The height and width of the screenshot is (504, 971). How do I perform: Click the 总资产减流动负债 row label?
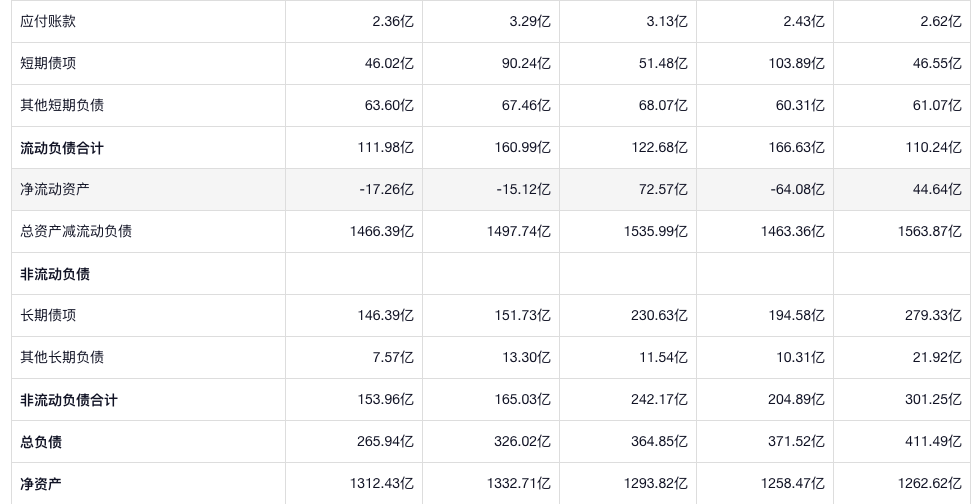tap(76, 231)
